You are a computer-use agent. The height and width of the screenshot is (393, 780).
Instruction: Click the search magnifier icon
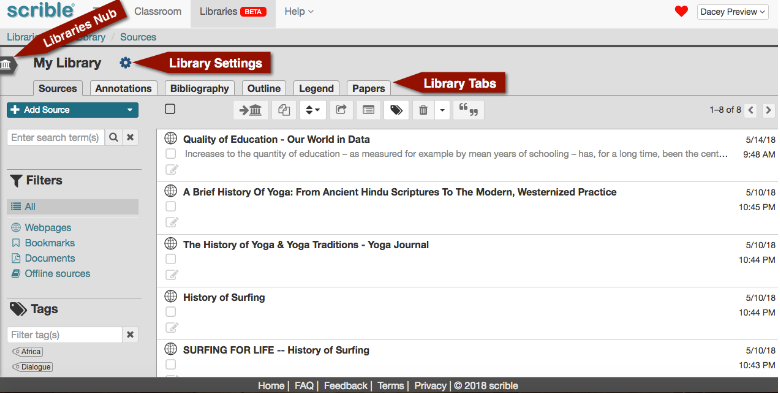pos(113,137)
